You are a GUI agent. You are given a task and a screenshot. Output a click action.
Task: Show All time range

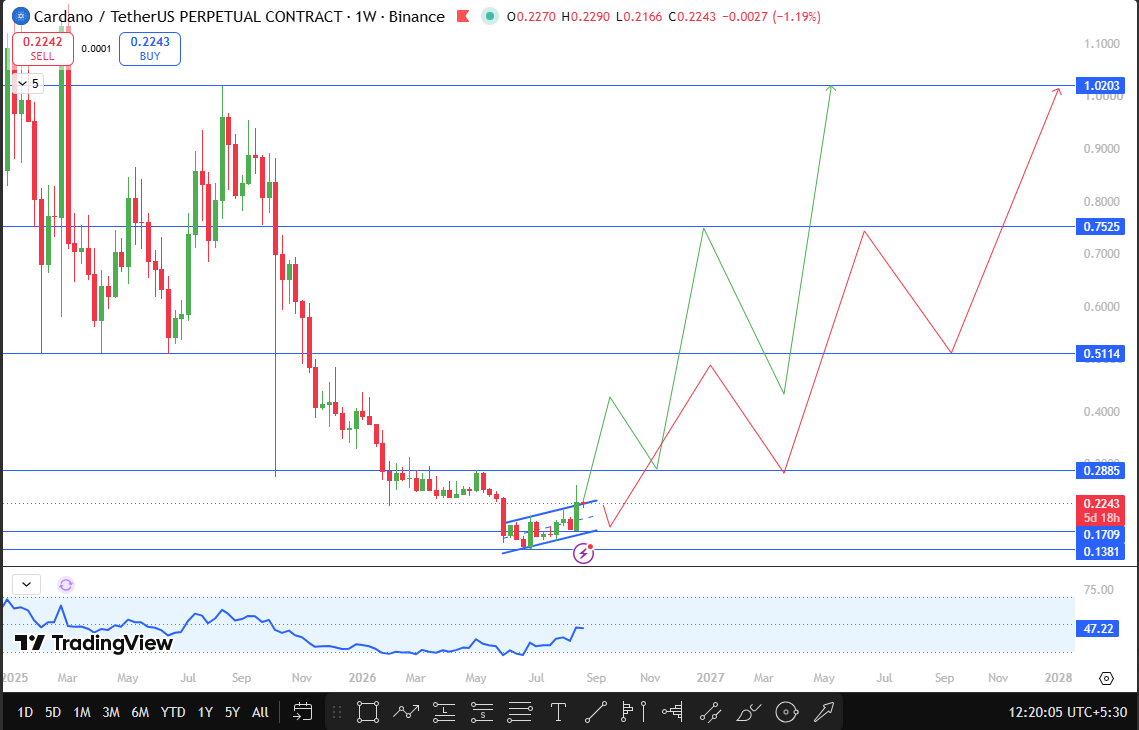pyautogui.click(x=260, y=713)
